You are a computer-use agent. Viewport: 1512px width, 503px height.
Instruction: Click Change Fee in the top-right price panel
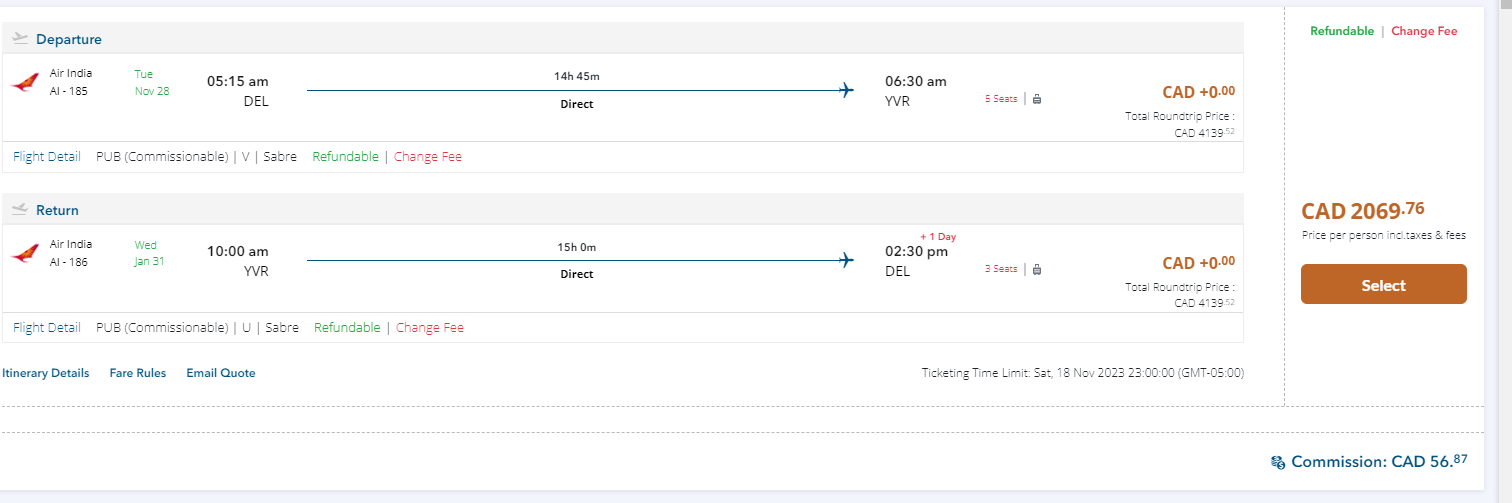coord(1424,31)
